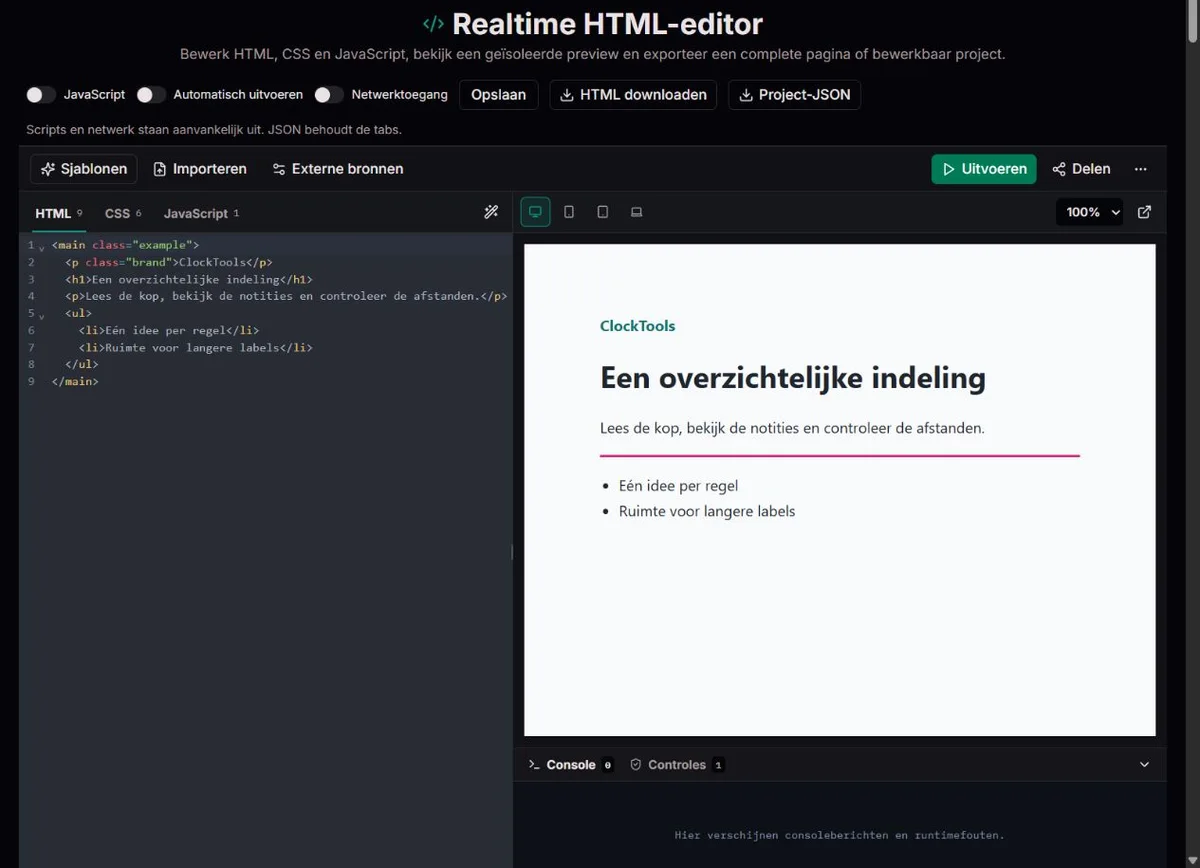The image size is (1200, 868).
Task: Switch to the CSS tab
Action: click(123, 213)
